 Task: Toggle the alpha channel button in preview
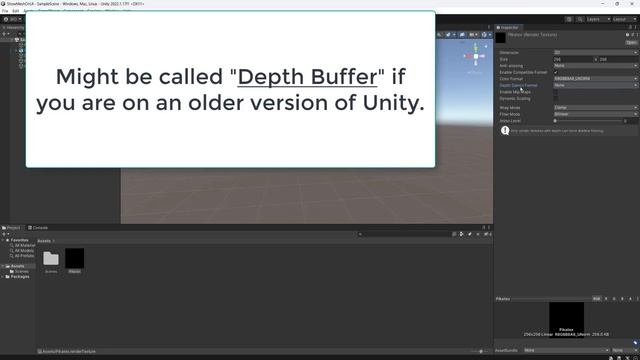630,299
